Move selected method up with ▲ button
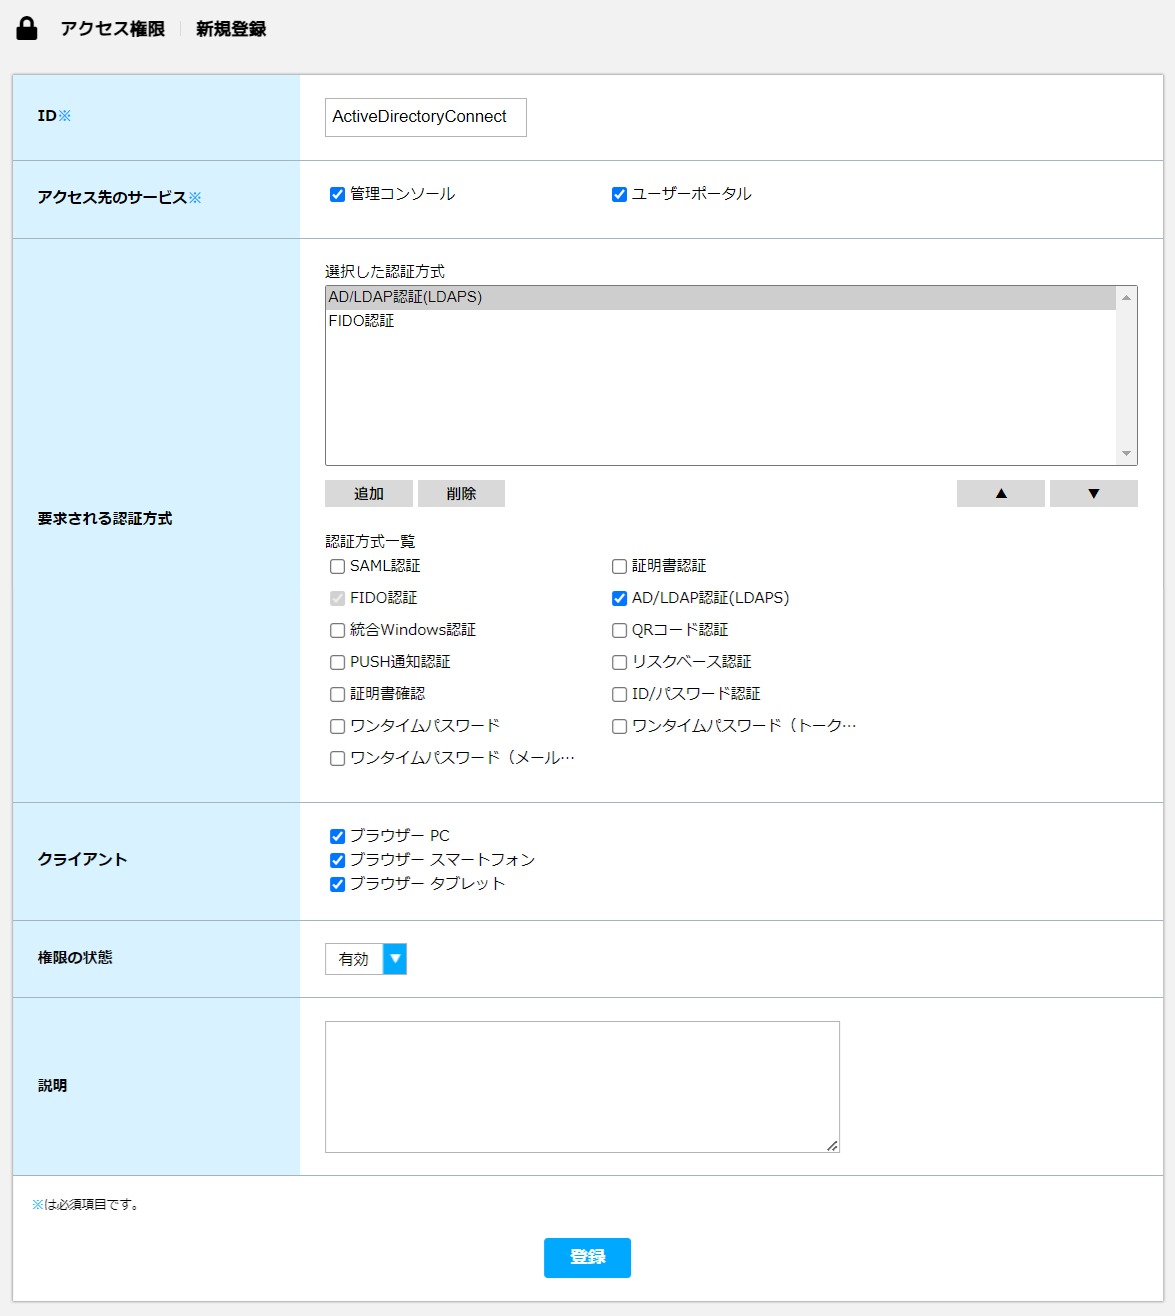1175x1316 pixels. (x=1001, y=494)
